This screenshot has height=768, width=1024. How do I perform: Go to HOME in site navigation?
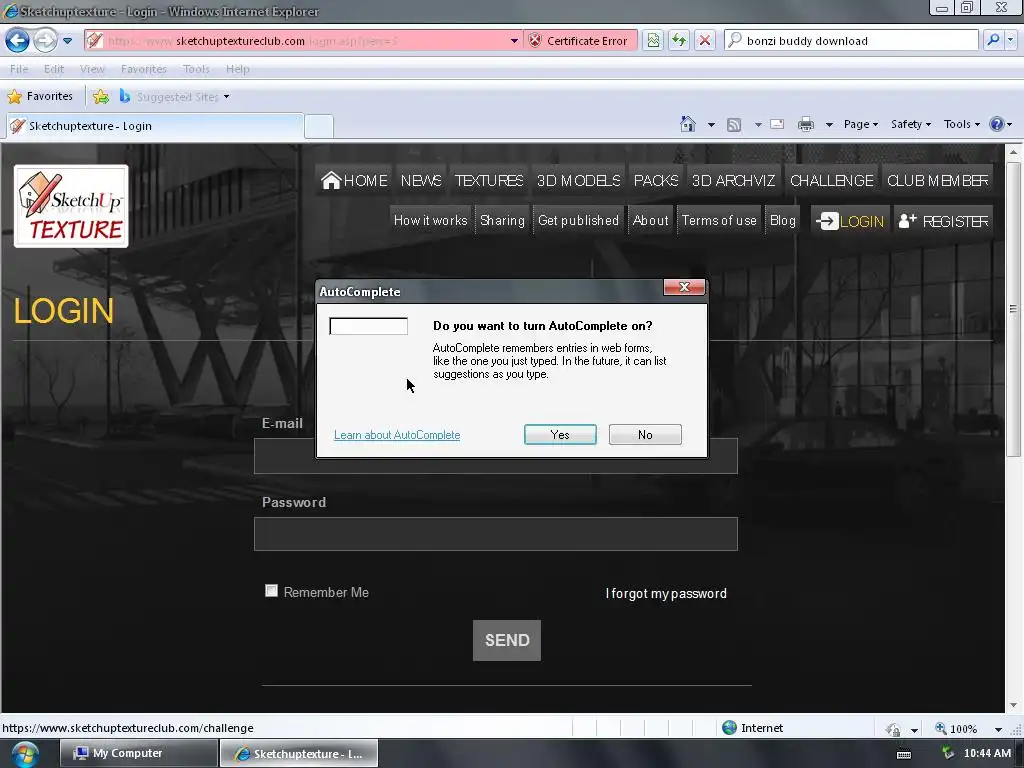click(x=355, y=180)
